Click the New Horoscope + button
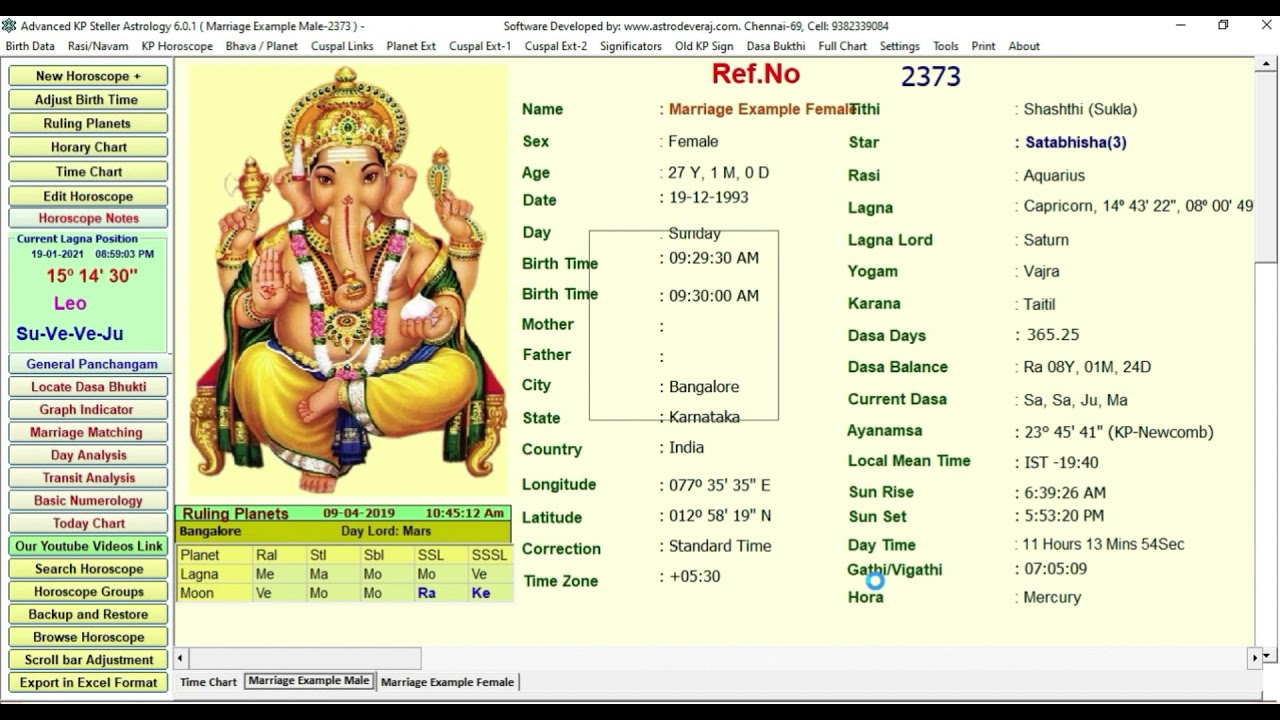This screenshot has height=720, width=1280. click(x=88, y=76)
